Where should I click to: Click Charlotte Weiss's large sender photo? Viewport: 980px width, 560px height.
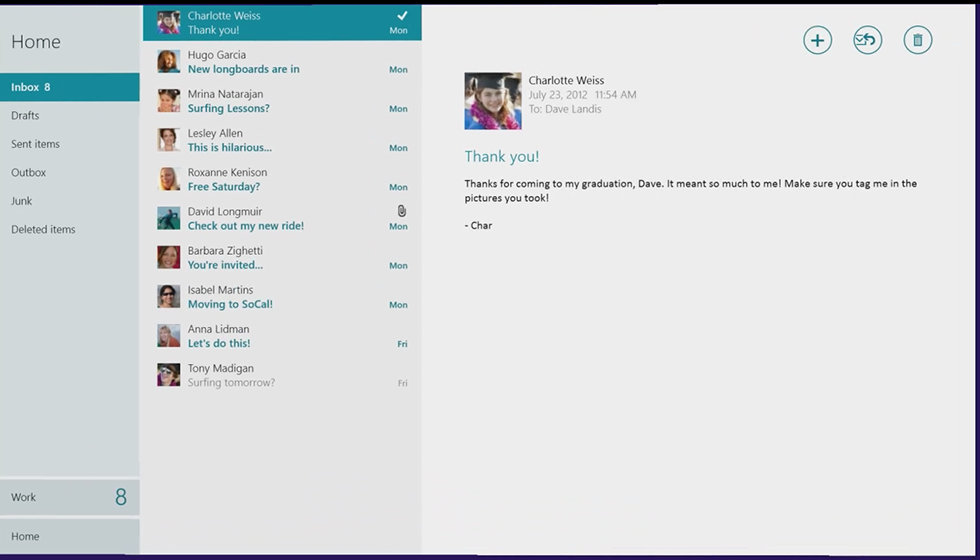[493, 101]
